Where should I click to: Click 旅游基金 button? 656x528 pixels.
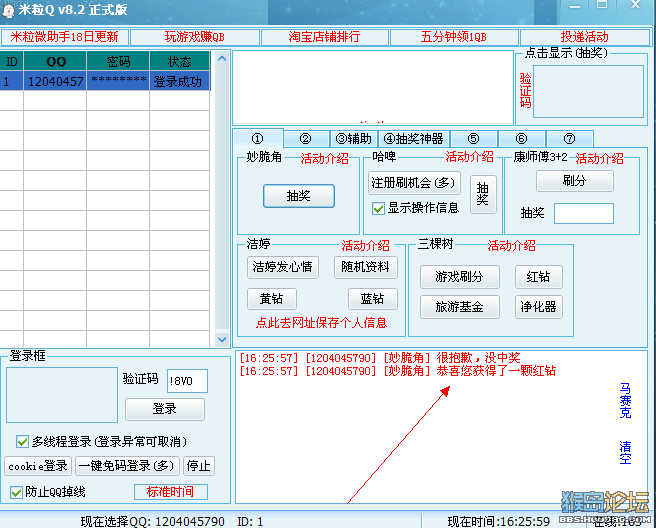coord(459,307)
